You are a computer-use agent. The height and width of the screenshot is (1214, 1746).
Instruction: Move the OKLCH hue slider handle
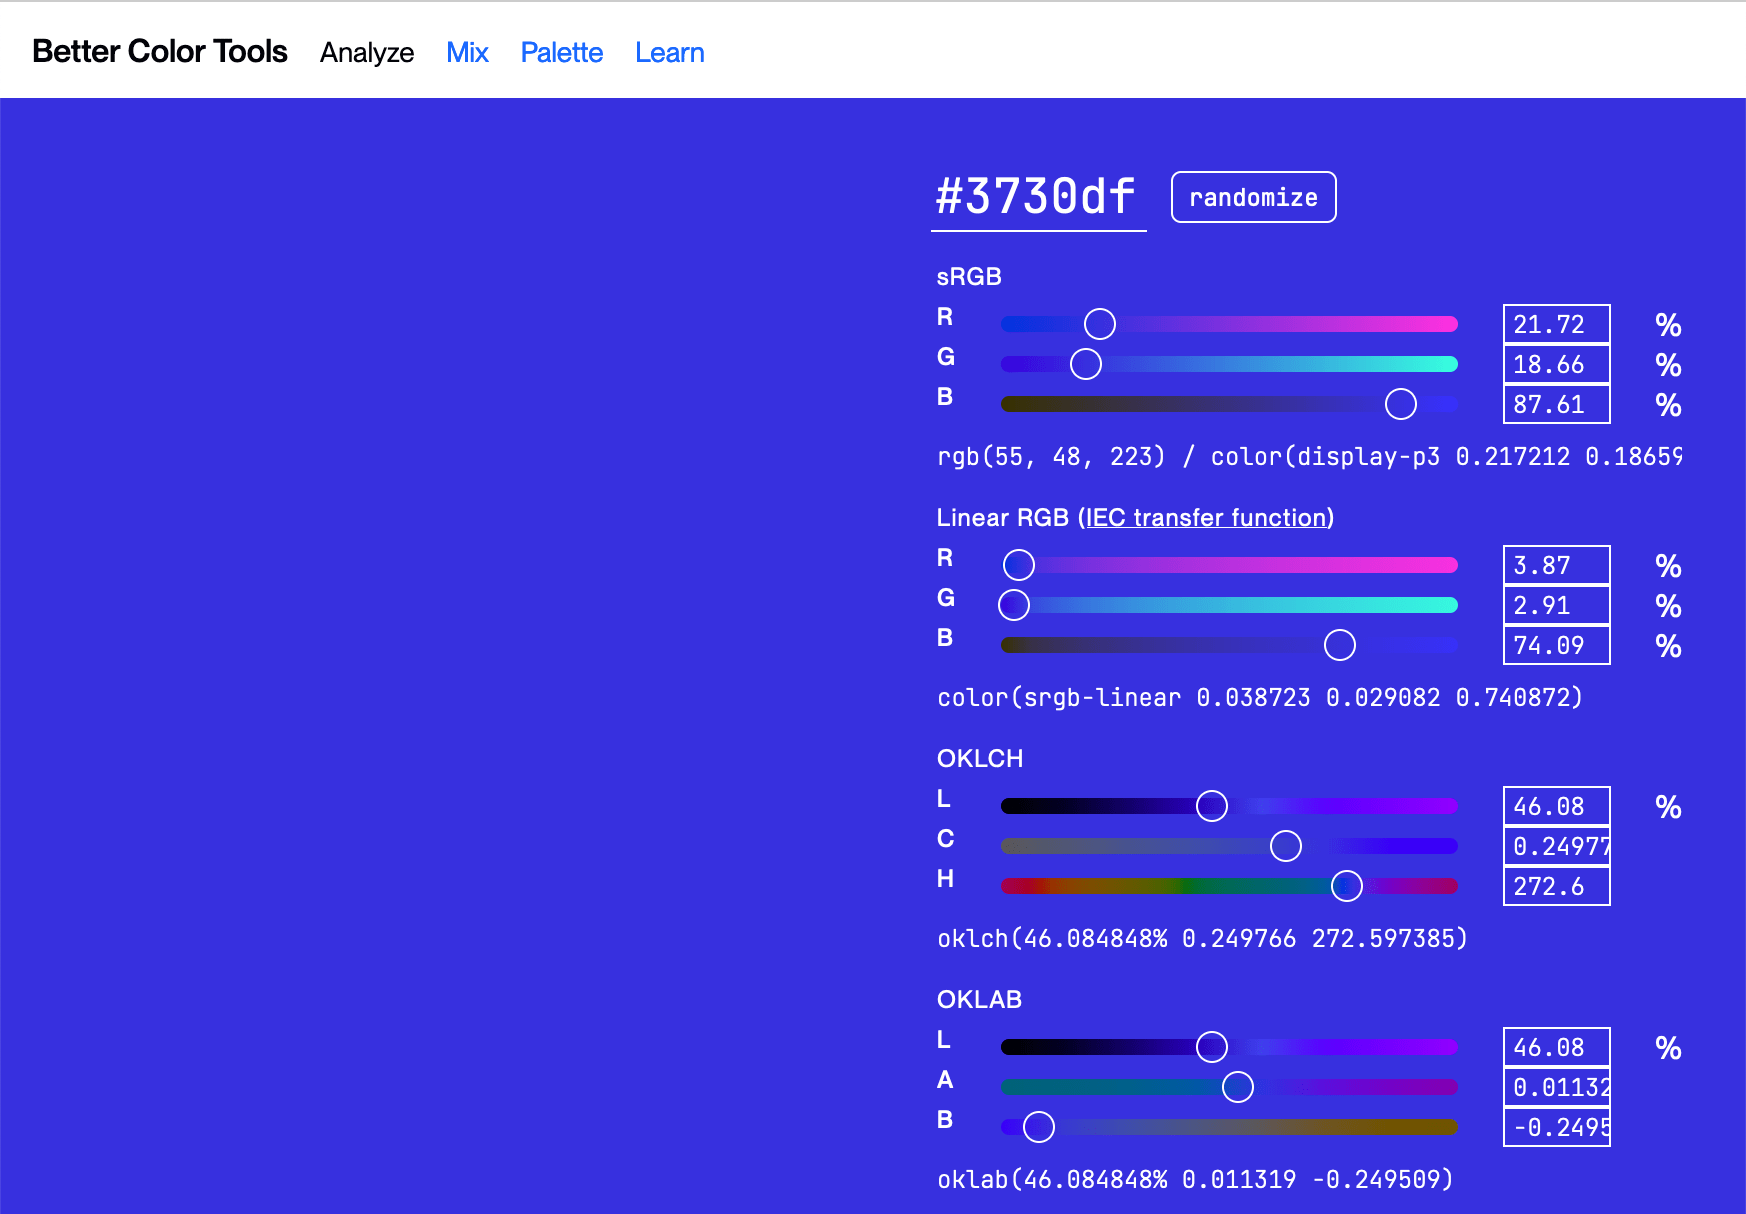(x=1347, y=886)
